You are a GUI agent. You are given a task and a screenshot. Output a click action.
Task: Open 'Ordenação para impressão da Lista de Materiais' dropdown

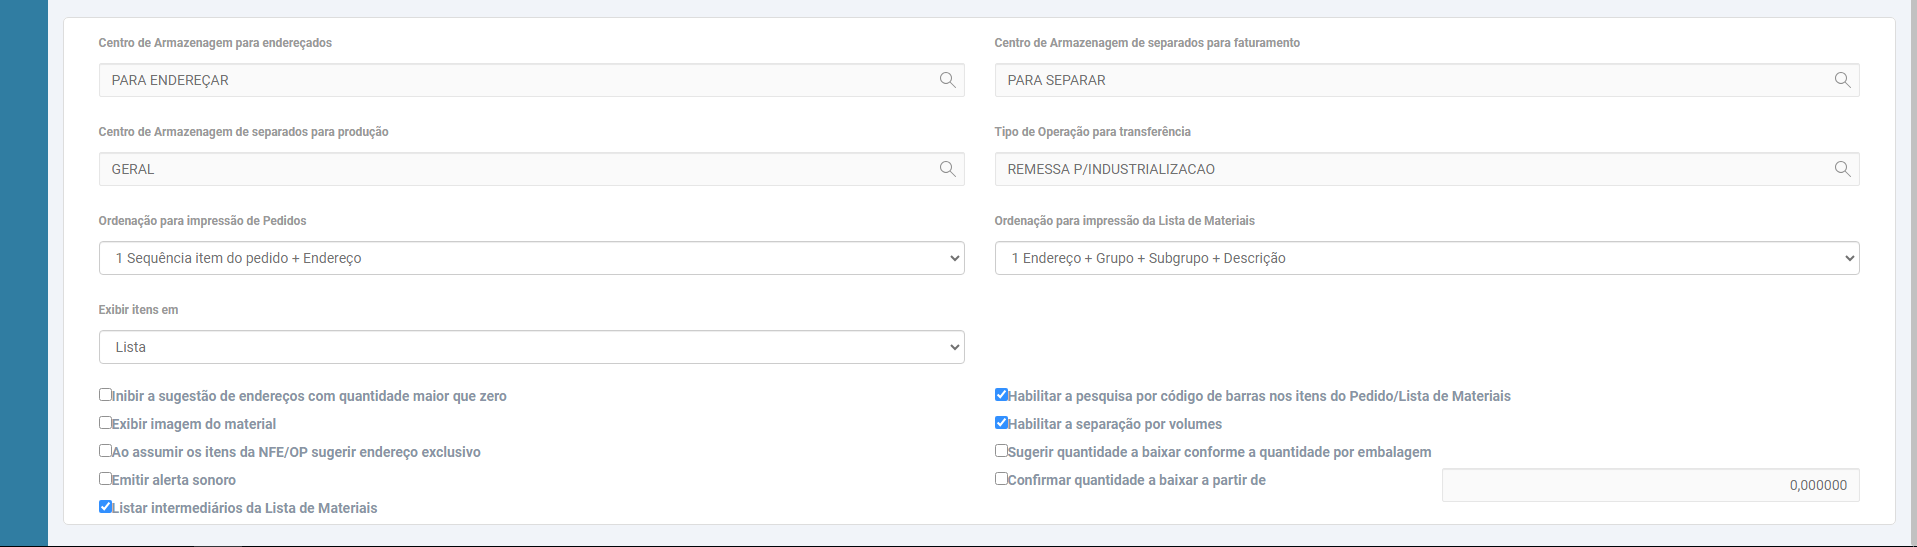[x=1426, y=258]
